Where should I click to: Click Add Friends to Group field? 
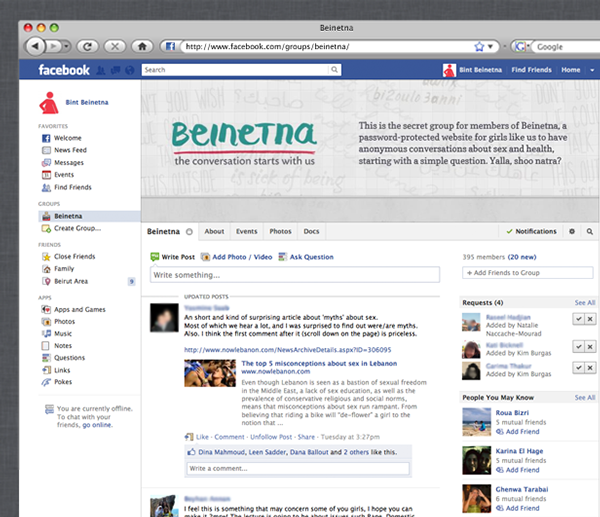pos(527,272)
